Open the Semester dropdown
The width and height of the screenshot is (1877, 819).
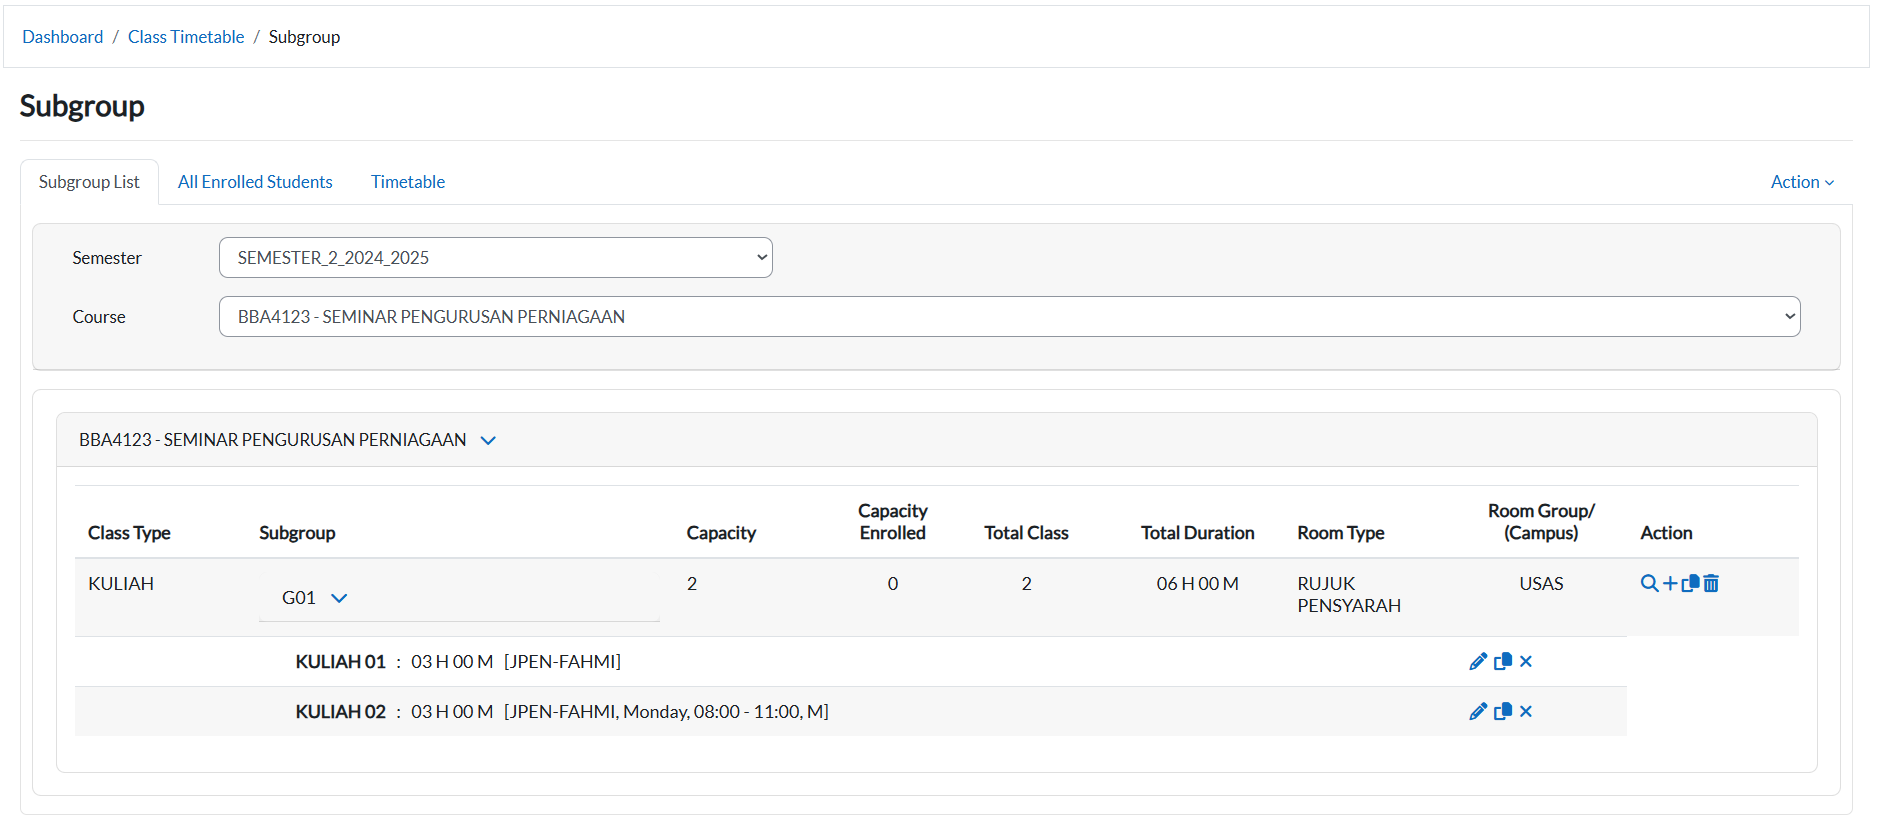click(x=495, y=258)
